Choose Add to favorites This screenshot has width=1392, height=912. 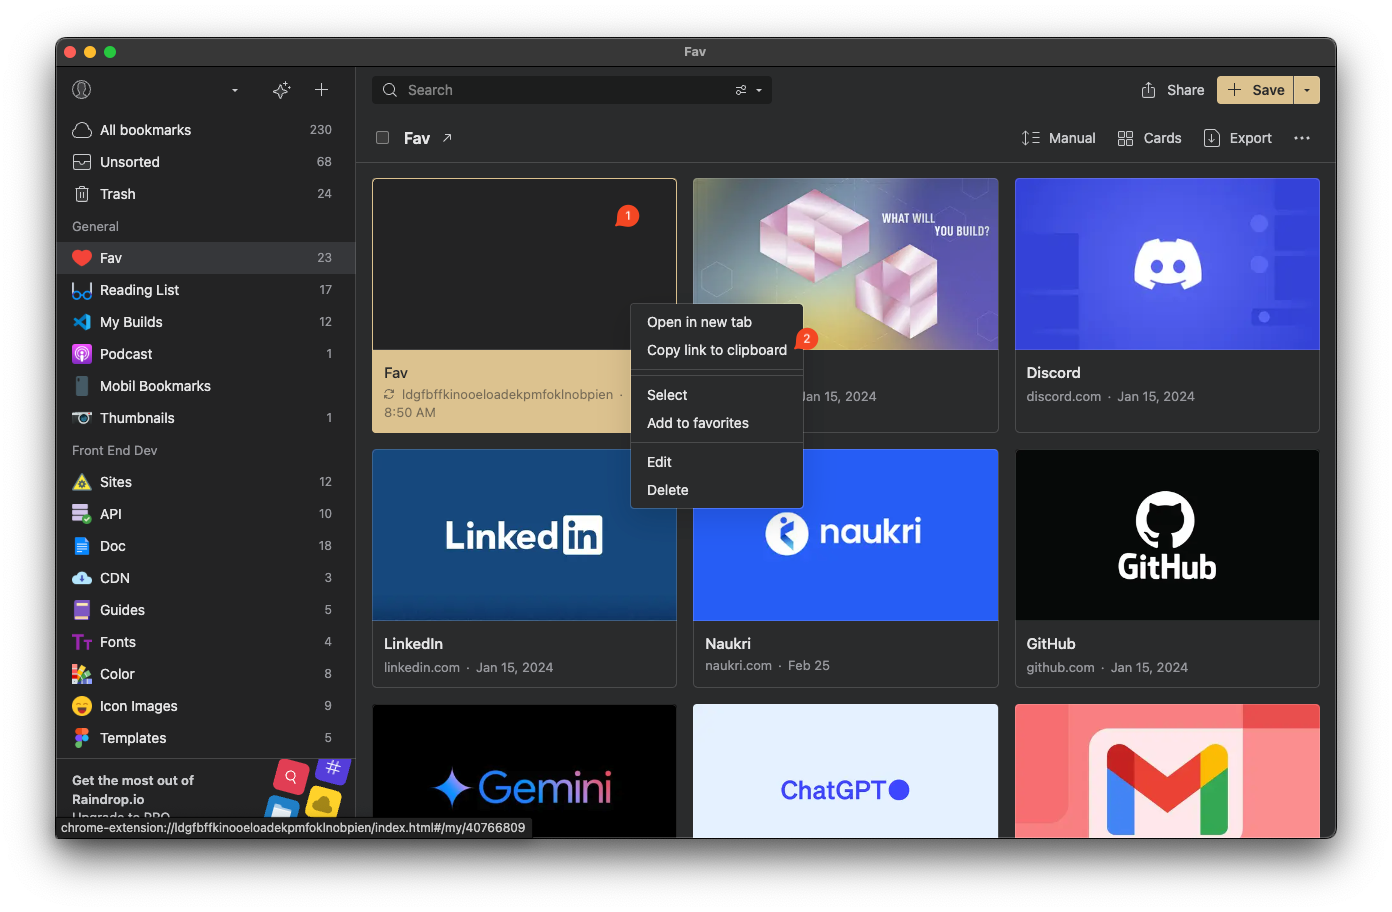[x=717, y=423]
